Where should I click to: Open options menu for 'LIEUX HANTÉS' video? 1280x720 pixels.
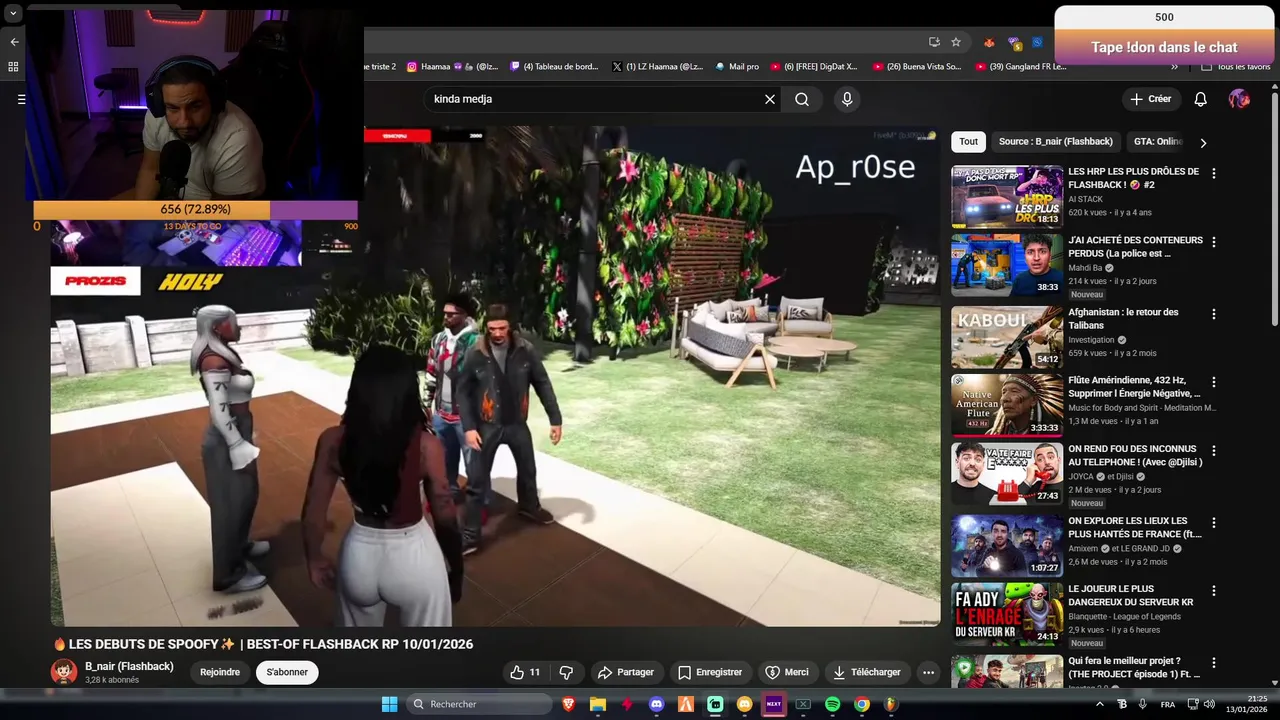click(x=1214, y=523)
